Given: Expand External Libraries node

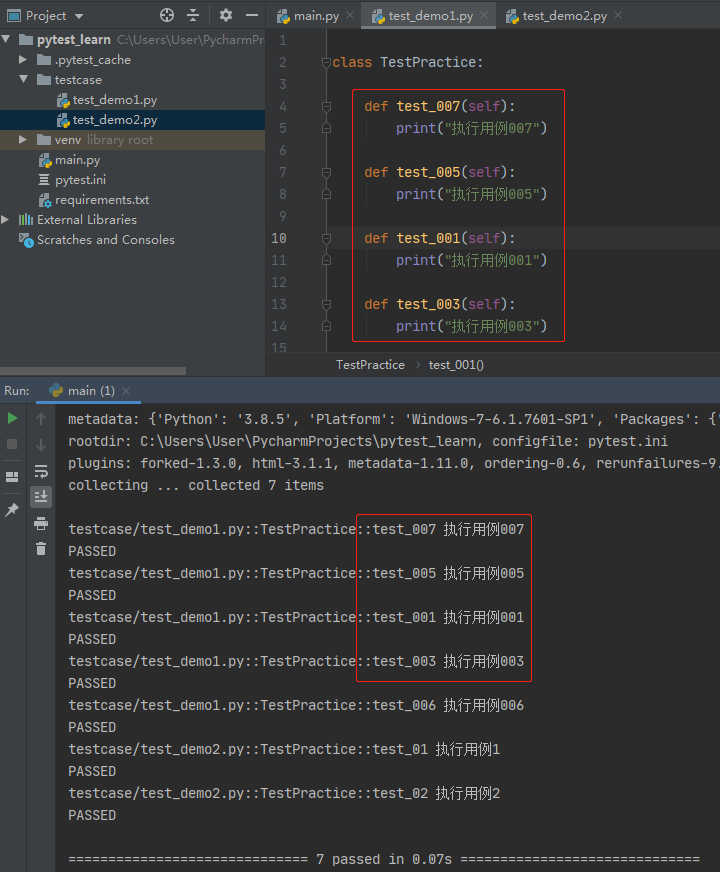Looking at the screenshot, I should (x=6, y=220).
